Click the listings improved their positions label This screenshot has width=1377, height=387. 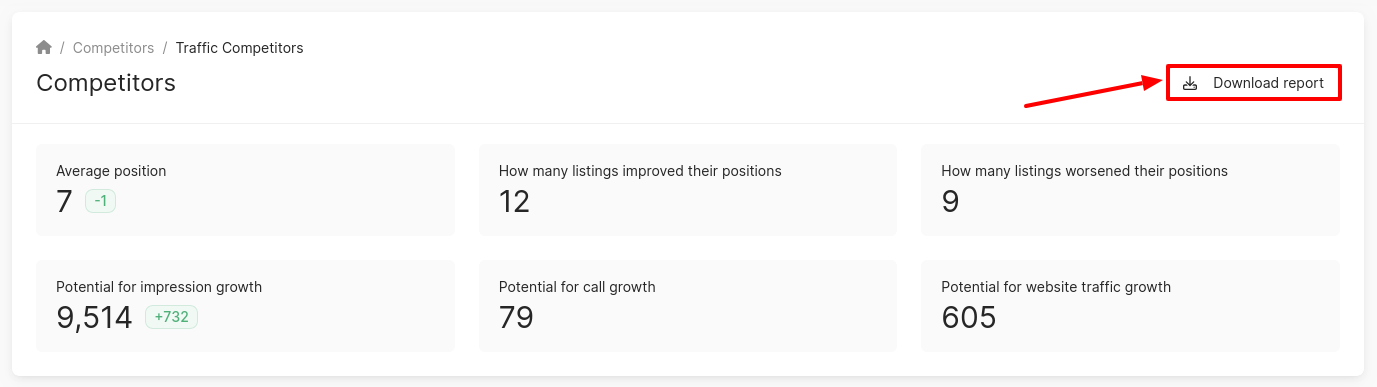click(640, 171)
